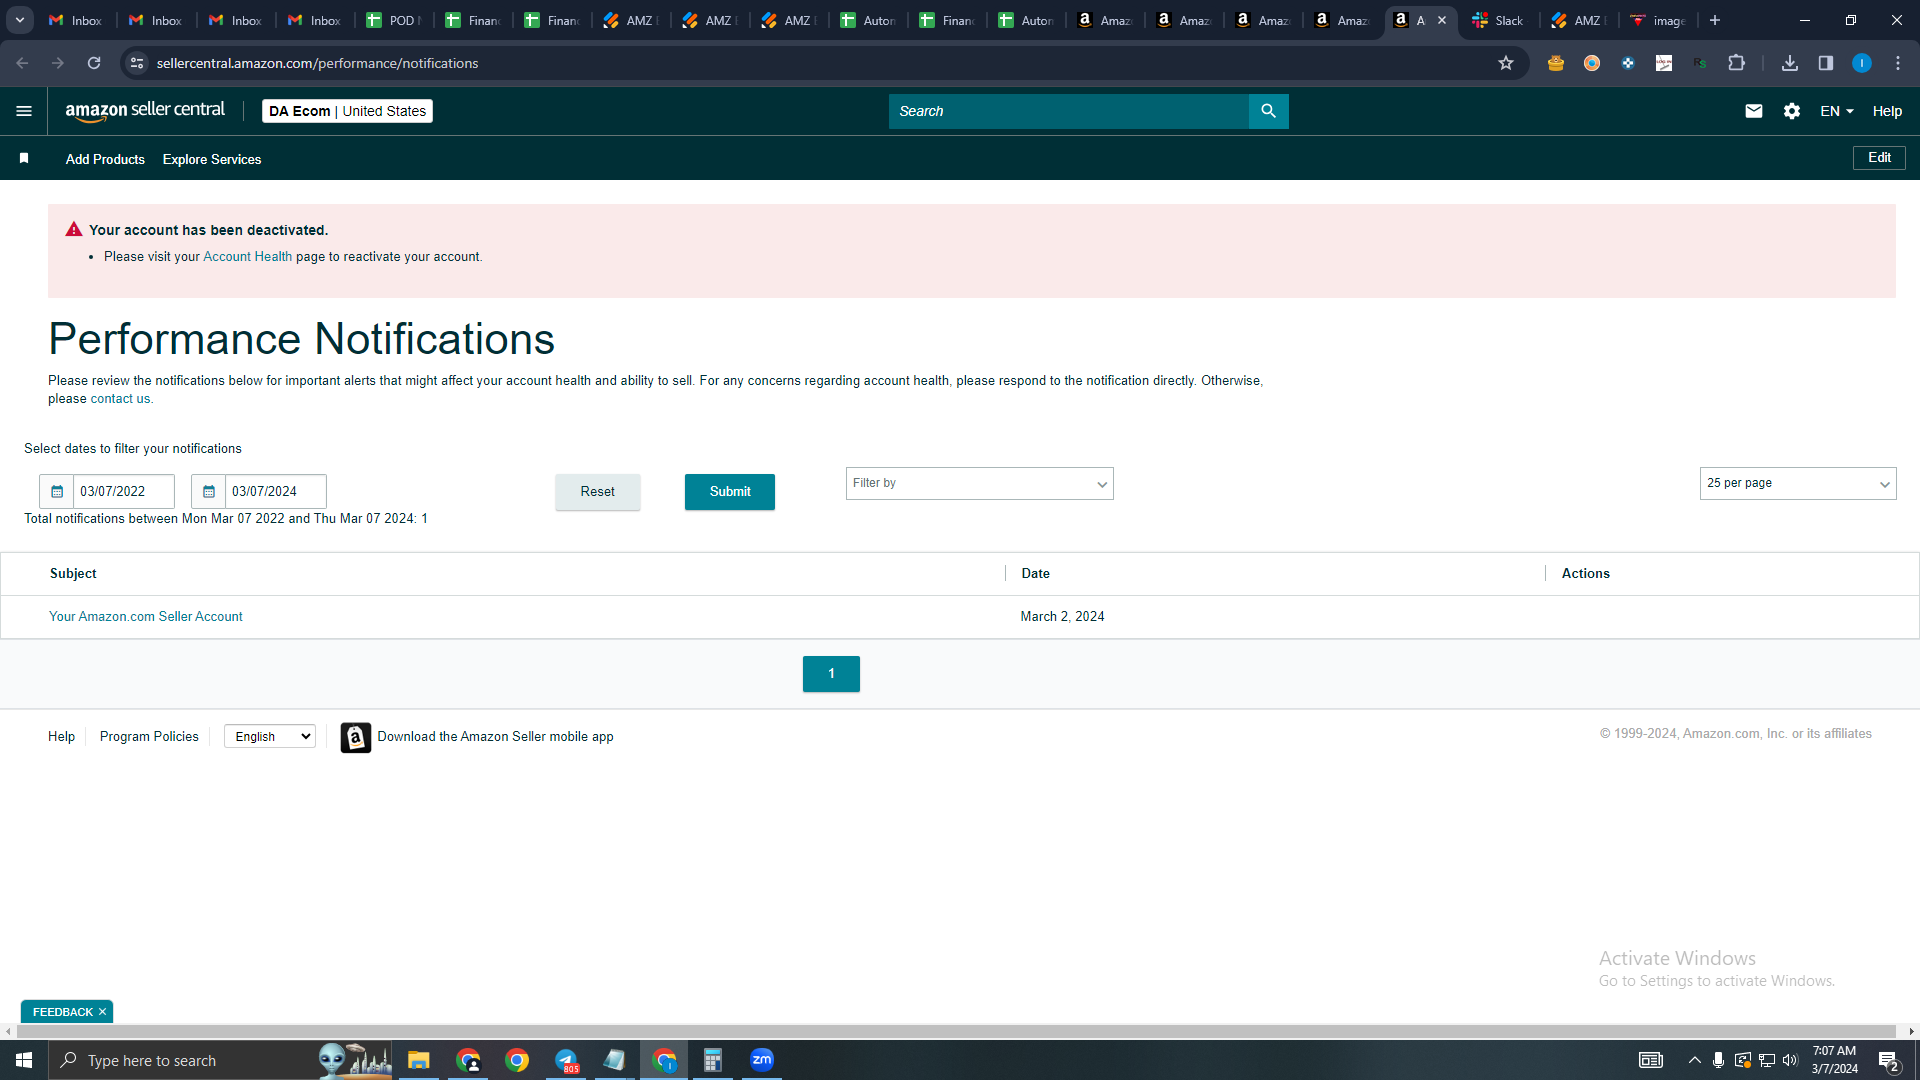Screen dimensions: 1920x1080
Task: Open the Chrome extensions puzzle icon
Action: 1736,63
